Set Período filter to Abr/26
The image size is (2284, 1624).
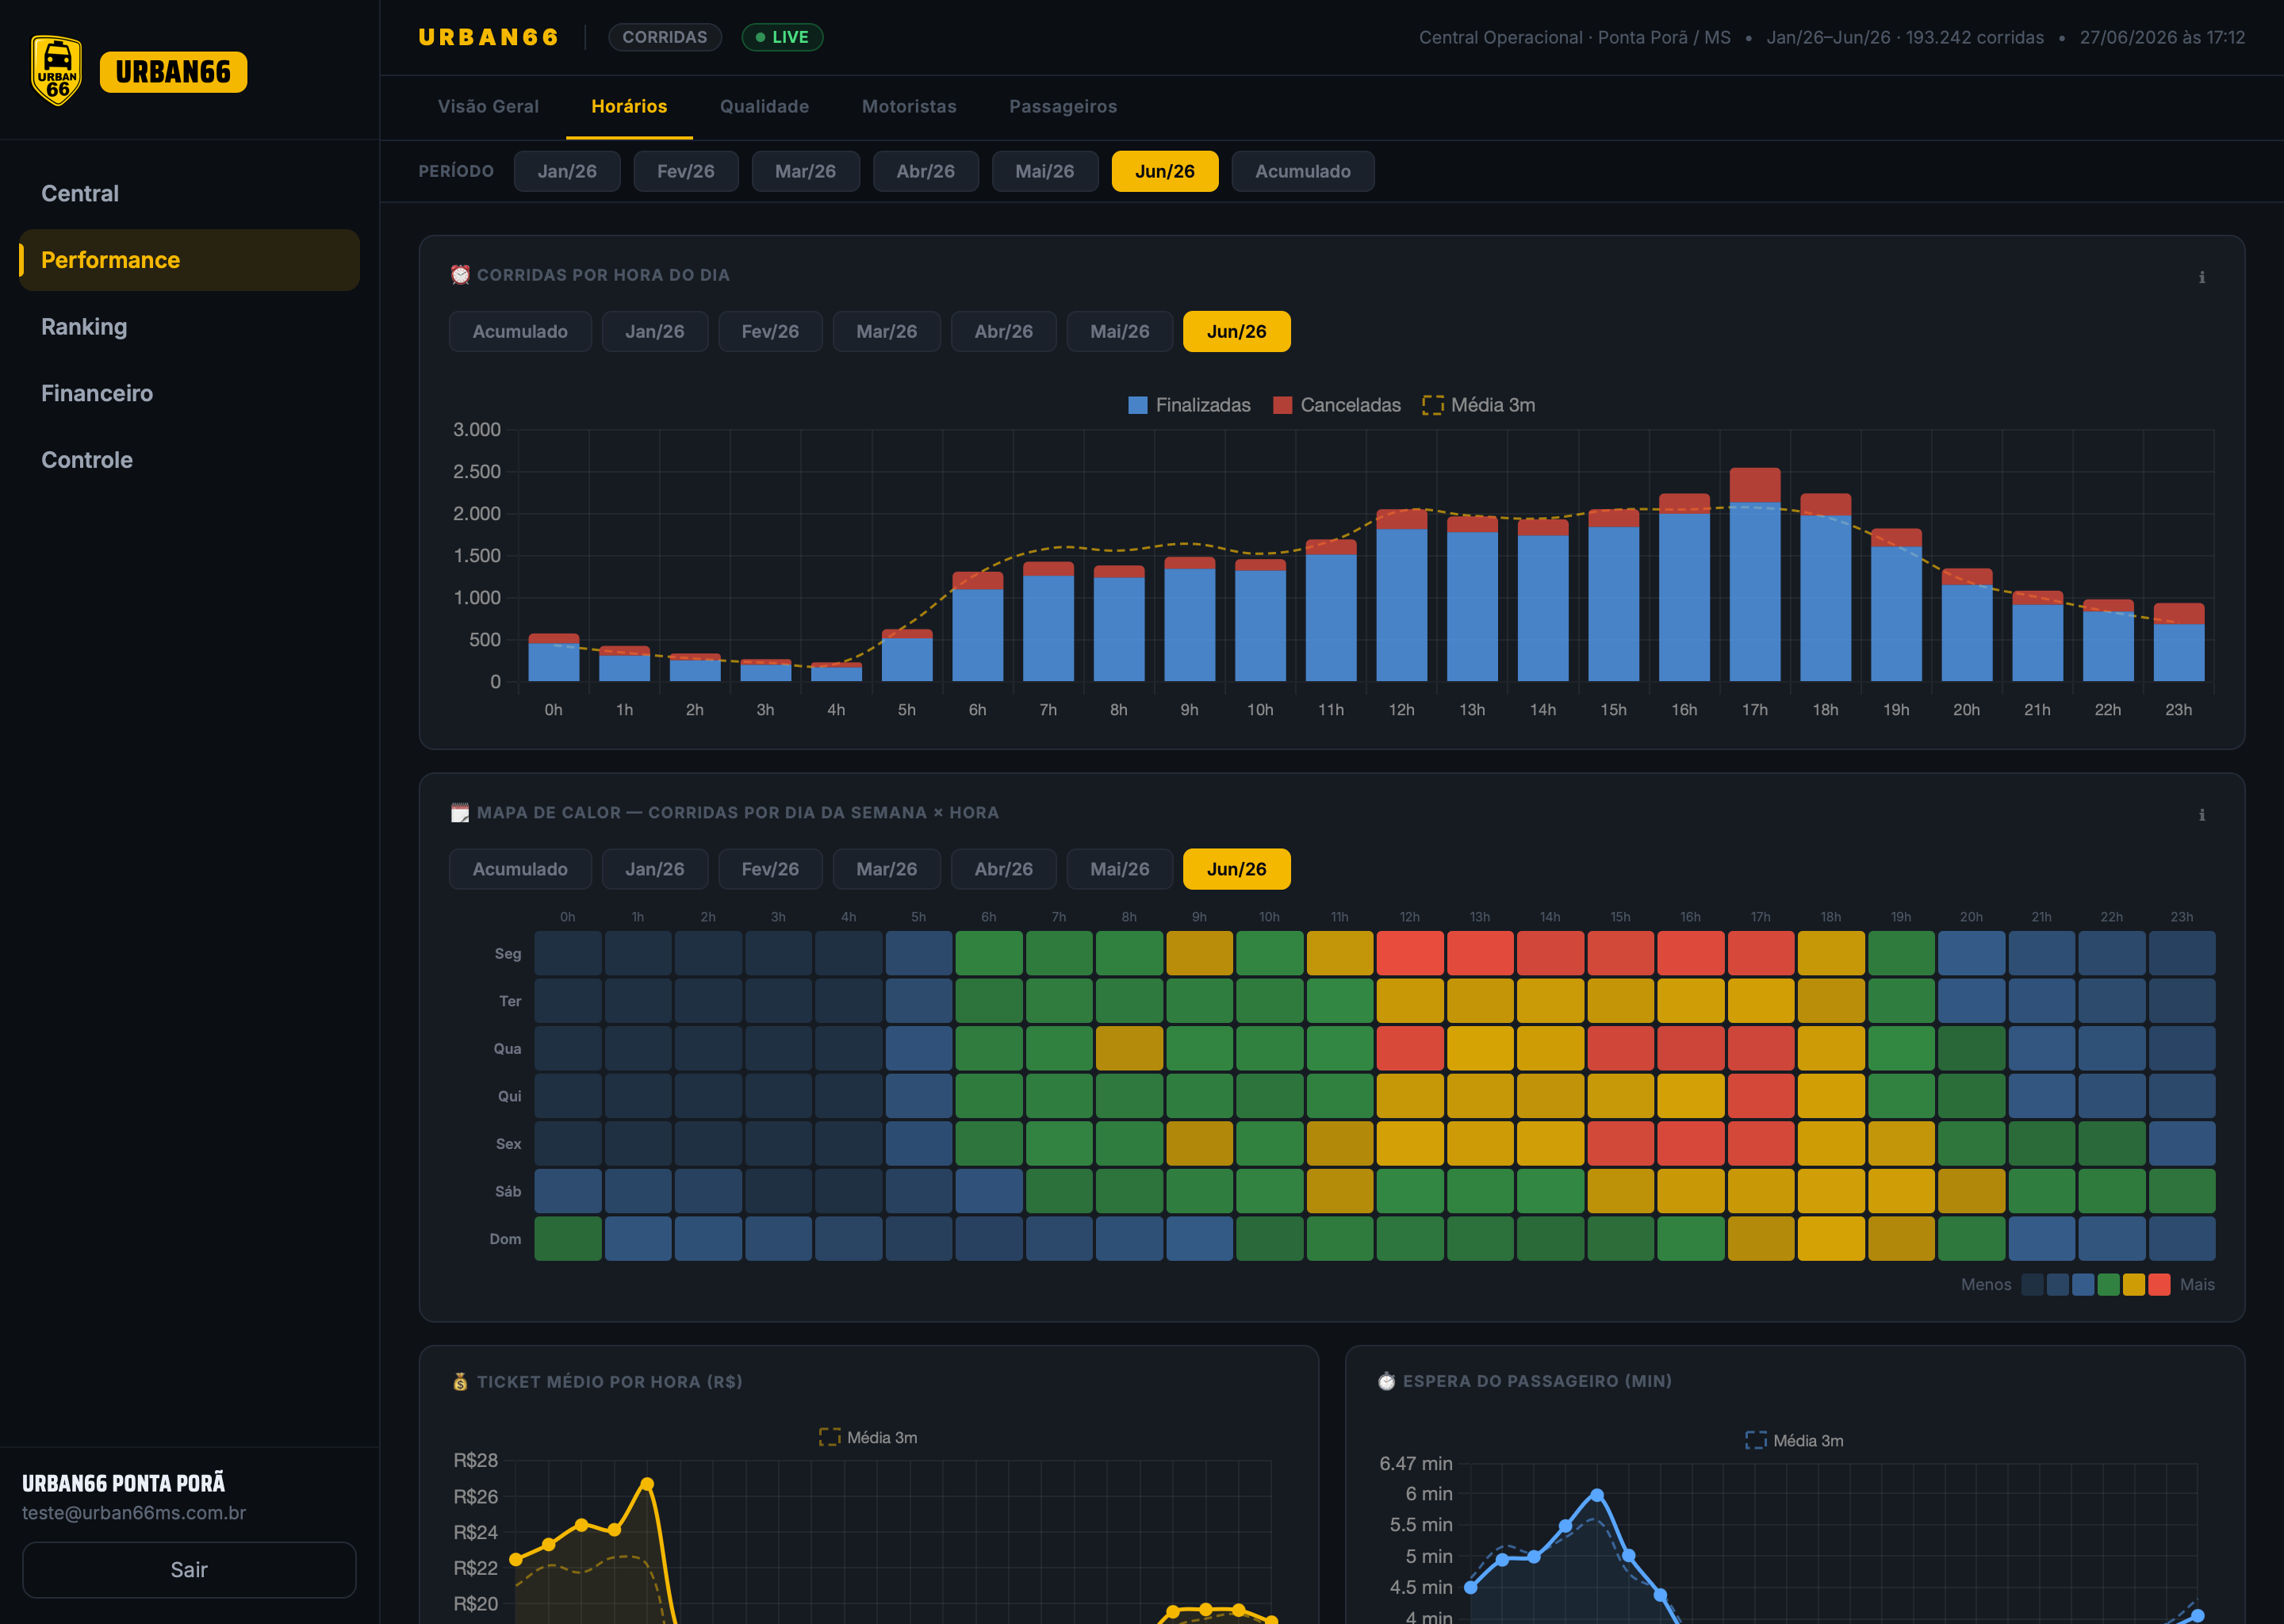point(925,171)
